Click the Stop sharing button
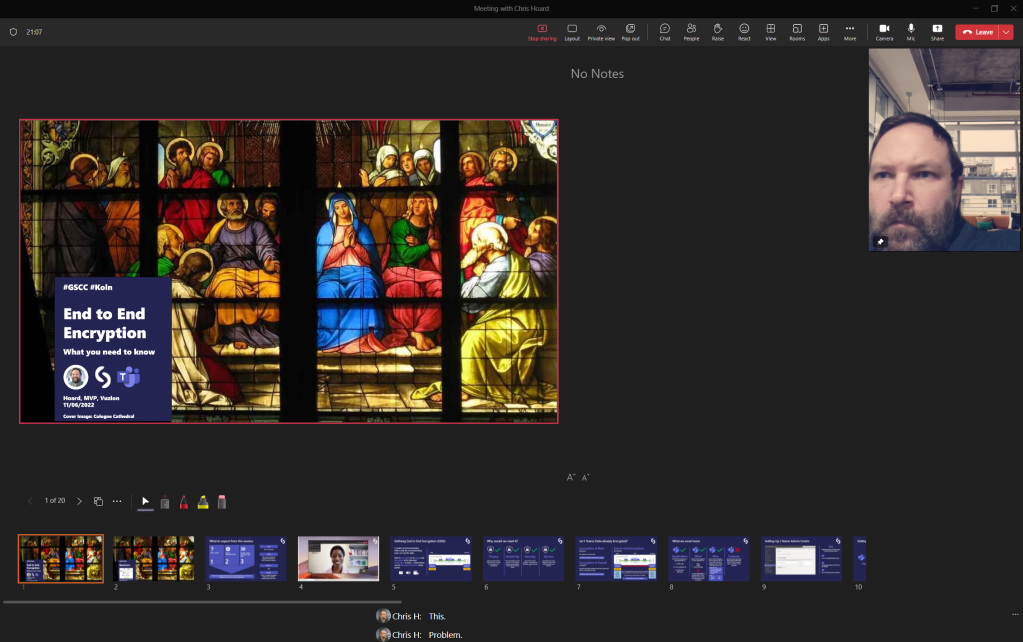The width and height of the screenshot is (1023, 642). (541, 32)
